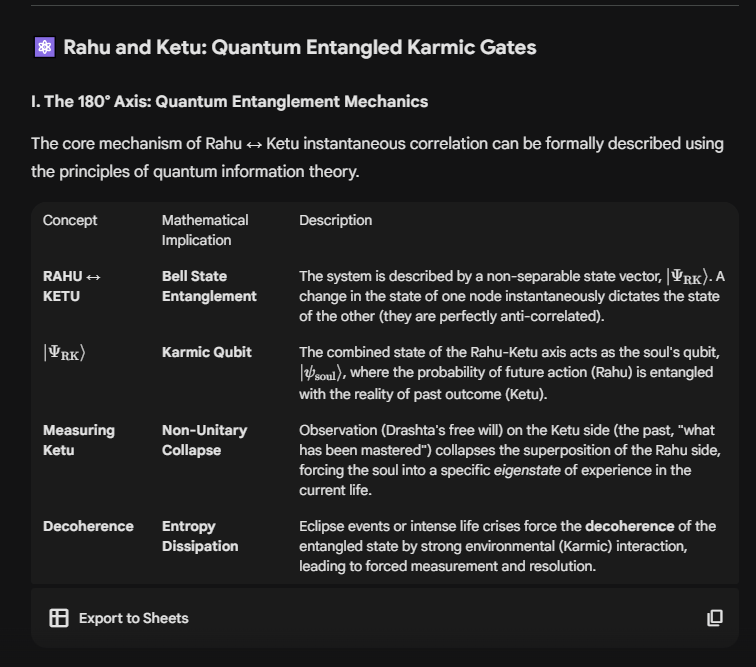Click the "Description" column header
The height and width of the screenshot is (667, 756).
[x=335, y=220]
